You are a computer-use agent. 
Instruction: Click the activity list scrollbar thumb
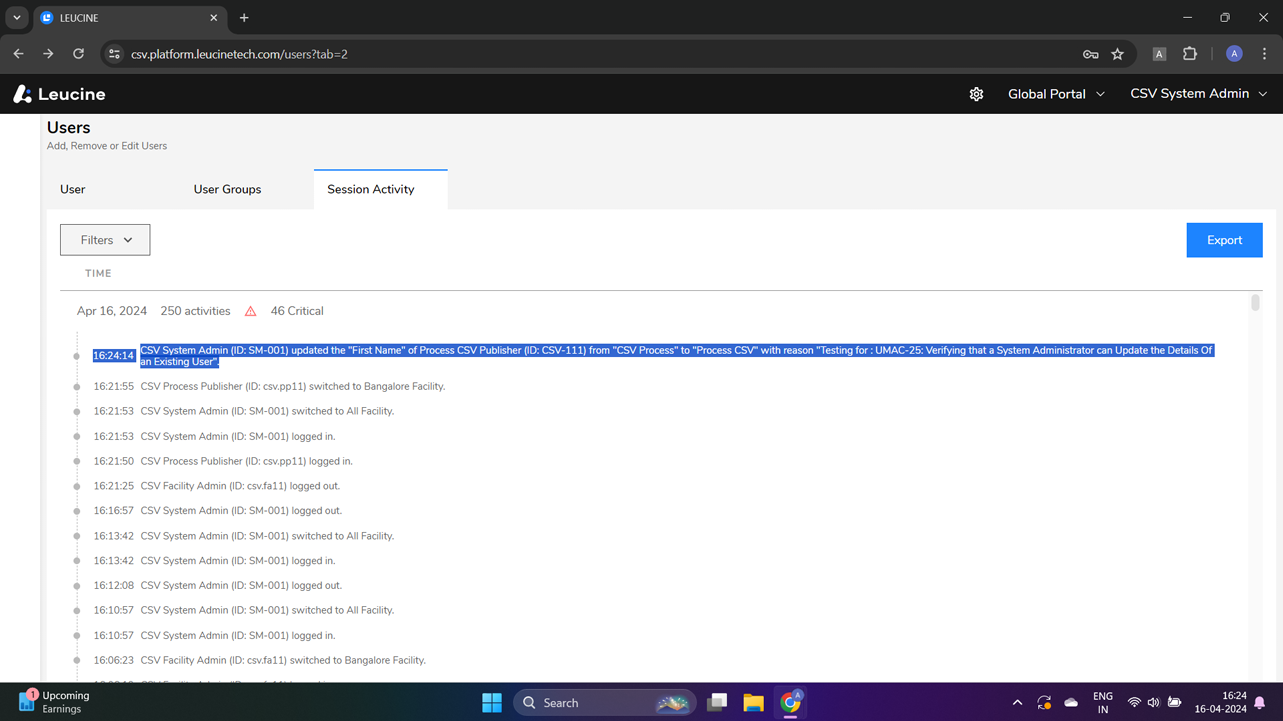(x=1255, y=302)
